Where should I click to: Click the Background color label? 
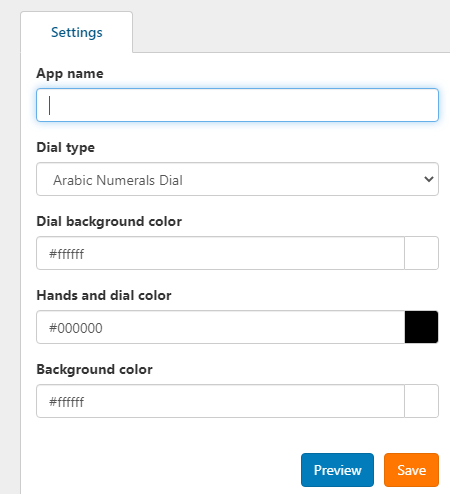(94, 369)
